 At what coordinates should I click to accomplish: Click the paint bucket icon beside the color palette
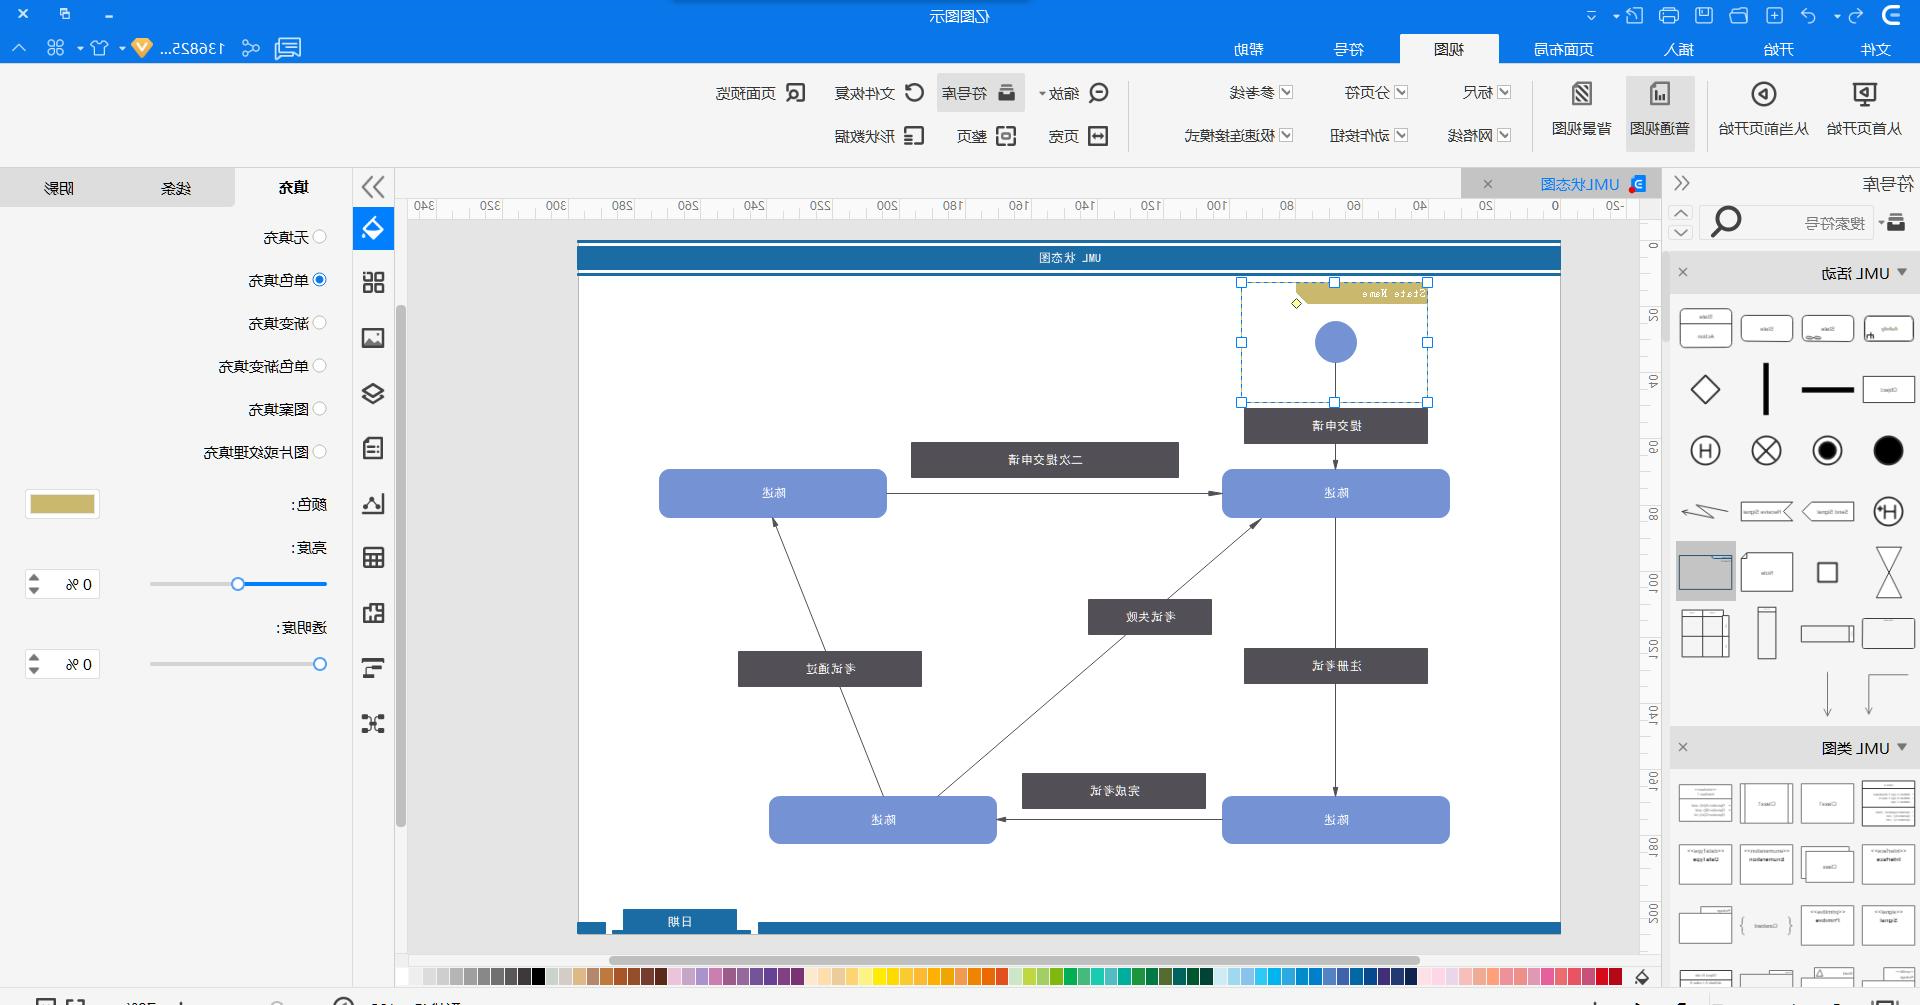tap(1642, 977)
